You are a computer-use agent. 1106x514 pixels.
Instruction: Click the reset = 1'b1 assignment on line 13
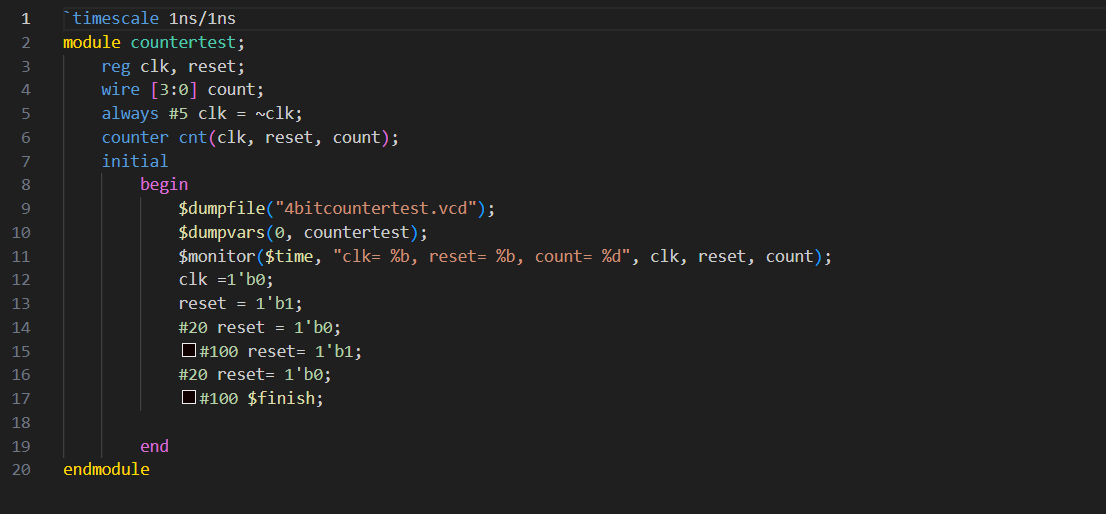pyautogui.click(x=241, y=304)
